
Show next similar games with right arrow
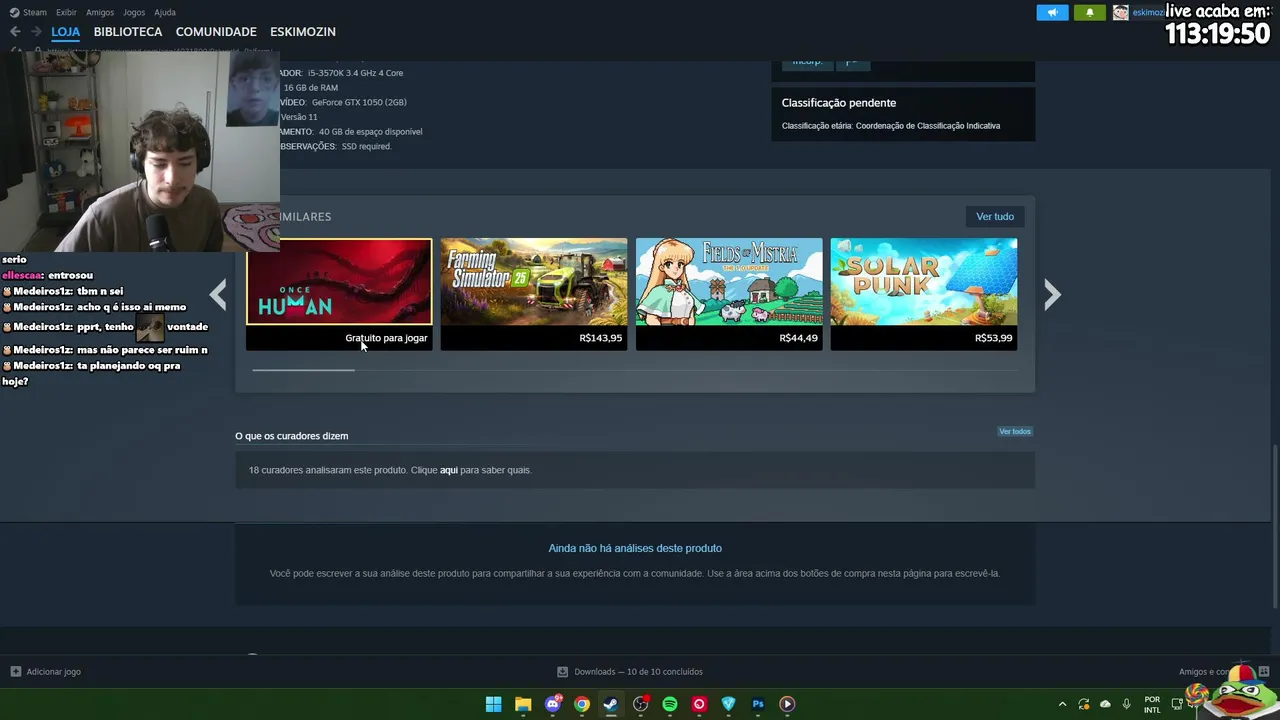[x=1052, y=294]
